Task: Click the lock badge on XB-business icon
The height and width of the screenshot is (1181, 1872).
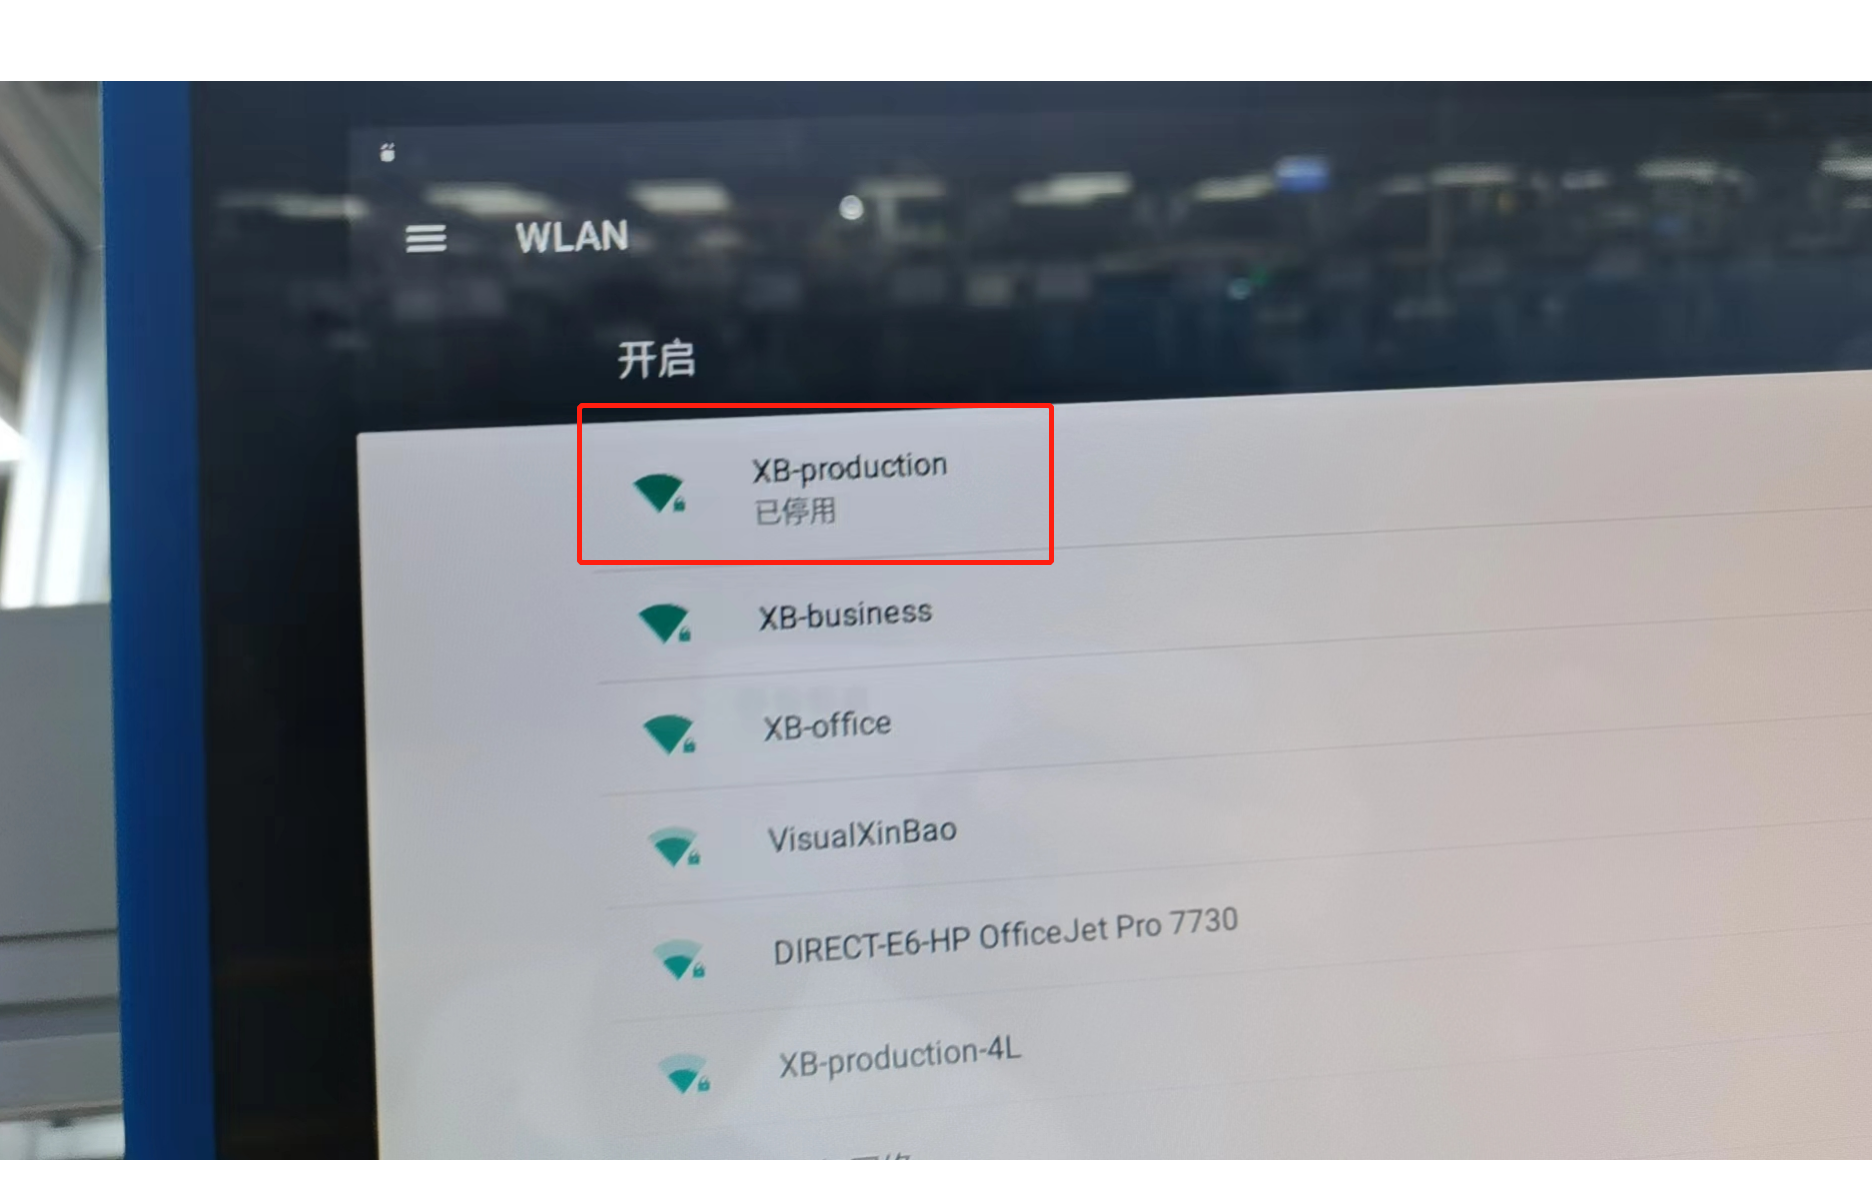Action: pos(685,634)
